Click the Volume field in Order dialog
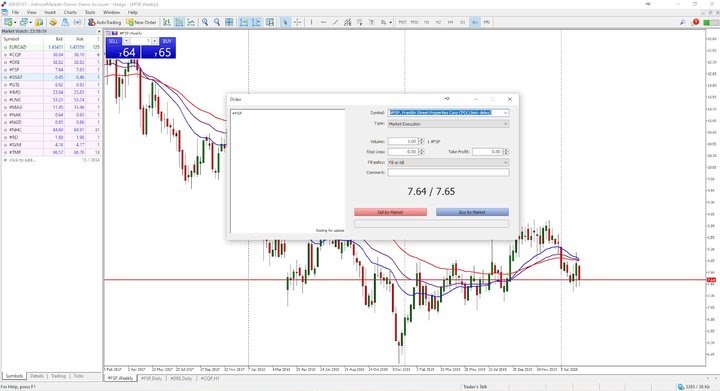 pyautogui.click(x=403, y=141)
